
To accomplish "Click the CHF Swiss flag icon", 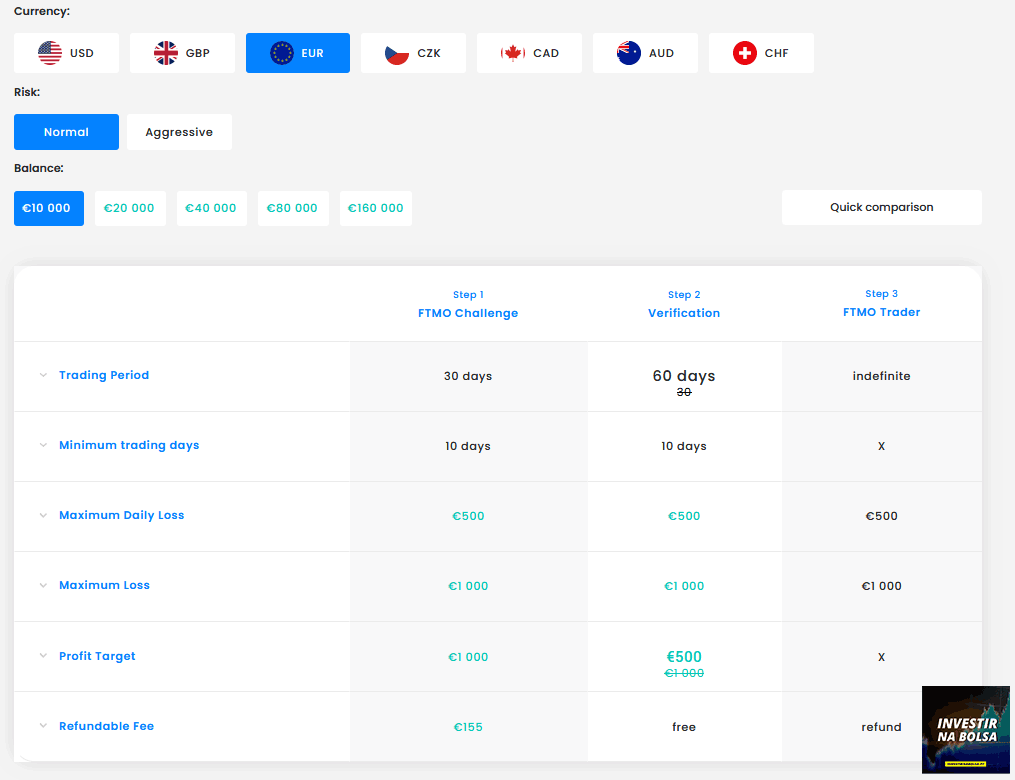I will (745, 53).
